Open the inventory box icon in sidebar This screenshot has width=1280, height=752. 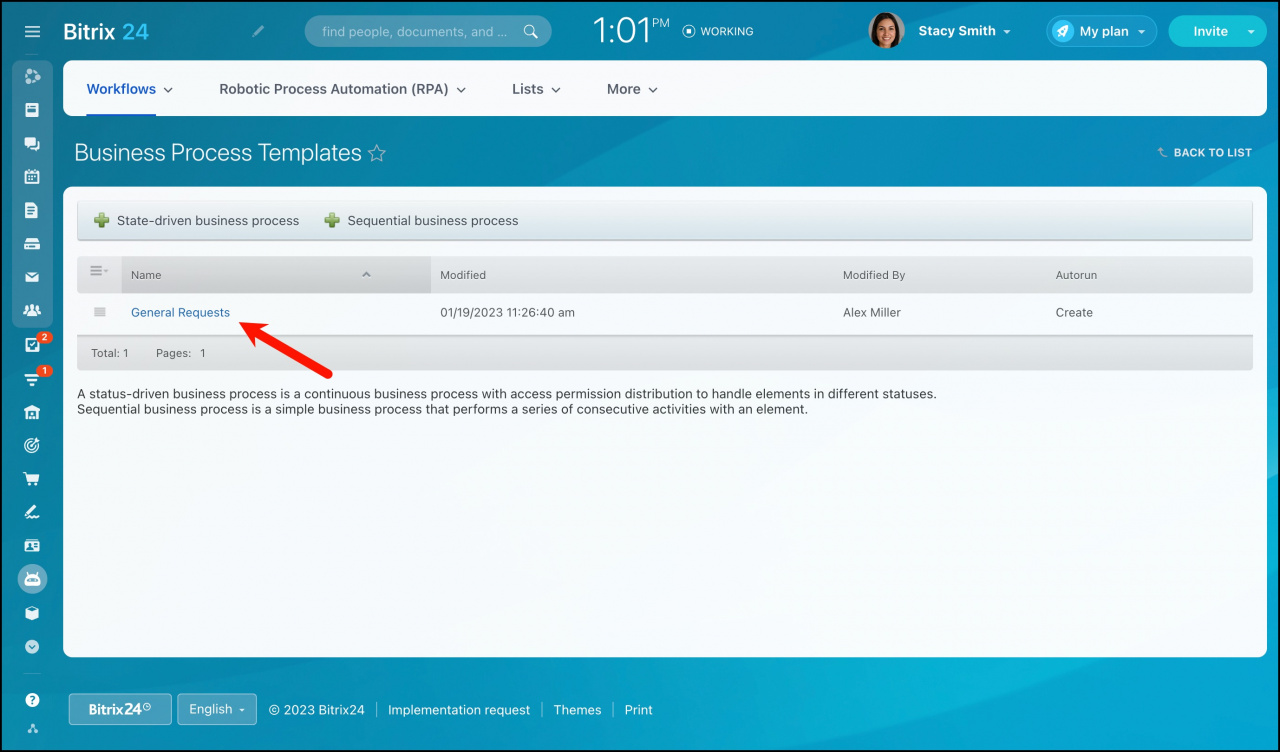tap(32, 613)
